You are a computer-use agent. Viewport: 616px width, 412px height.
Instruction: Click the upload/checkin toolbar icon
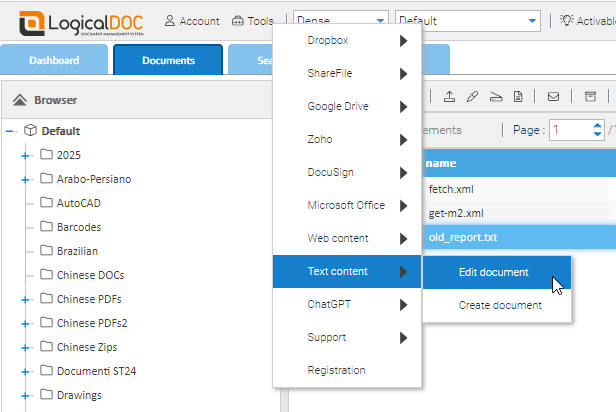coord(449,96)
